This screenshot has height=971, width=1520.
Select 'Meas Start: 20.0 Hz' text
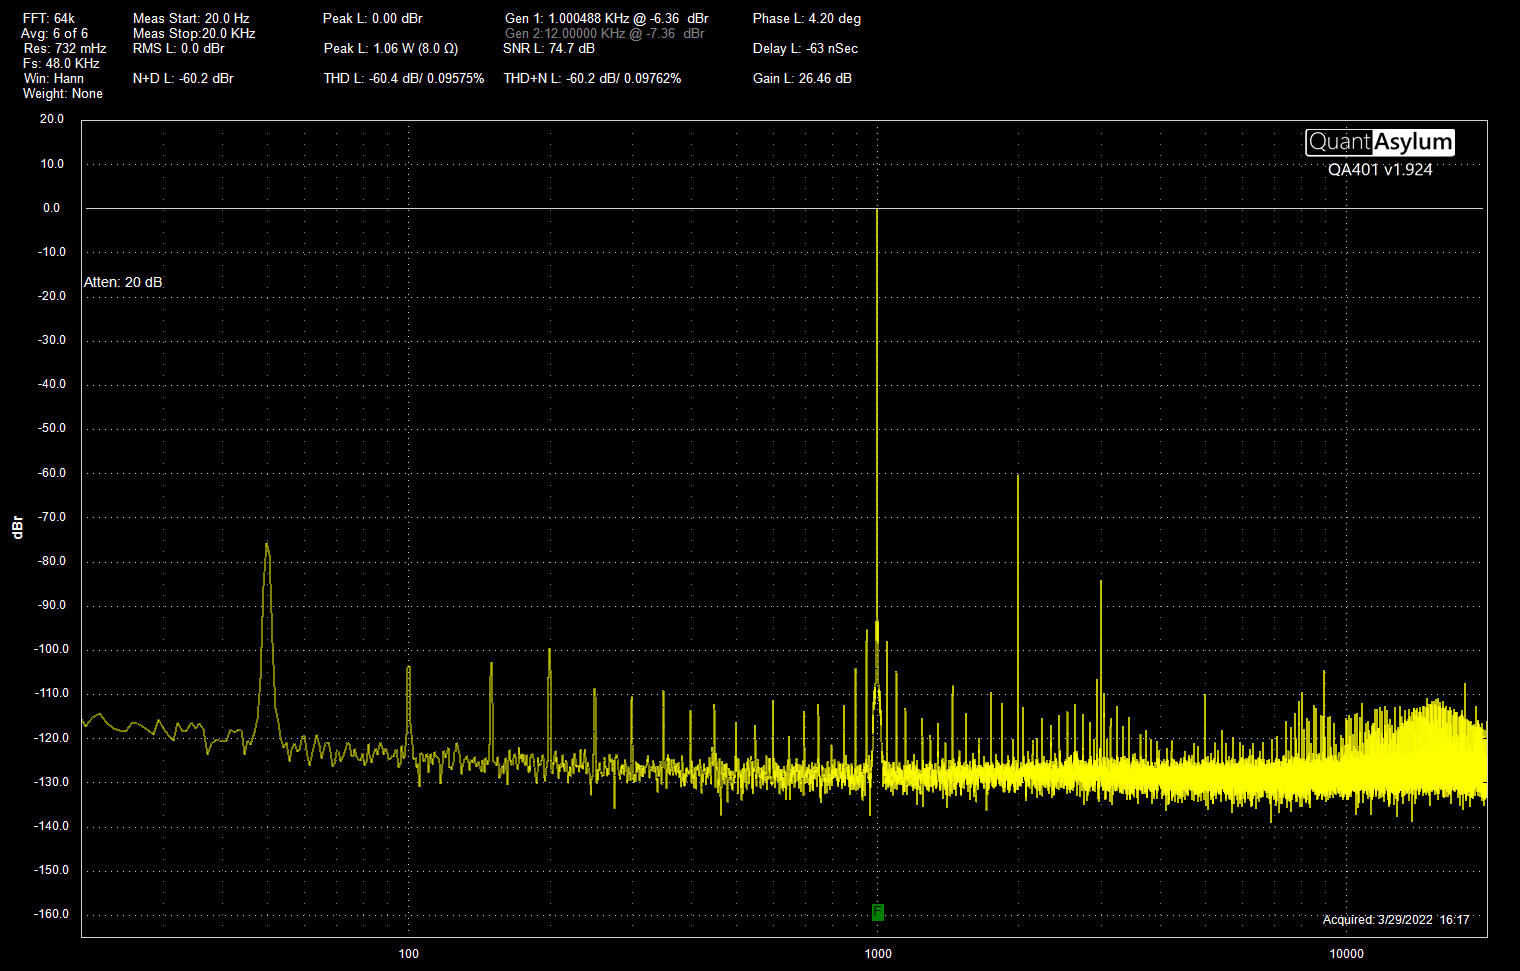pyautogui.click(x=191, y=18)
